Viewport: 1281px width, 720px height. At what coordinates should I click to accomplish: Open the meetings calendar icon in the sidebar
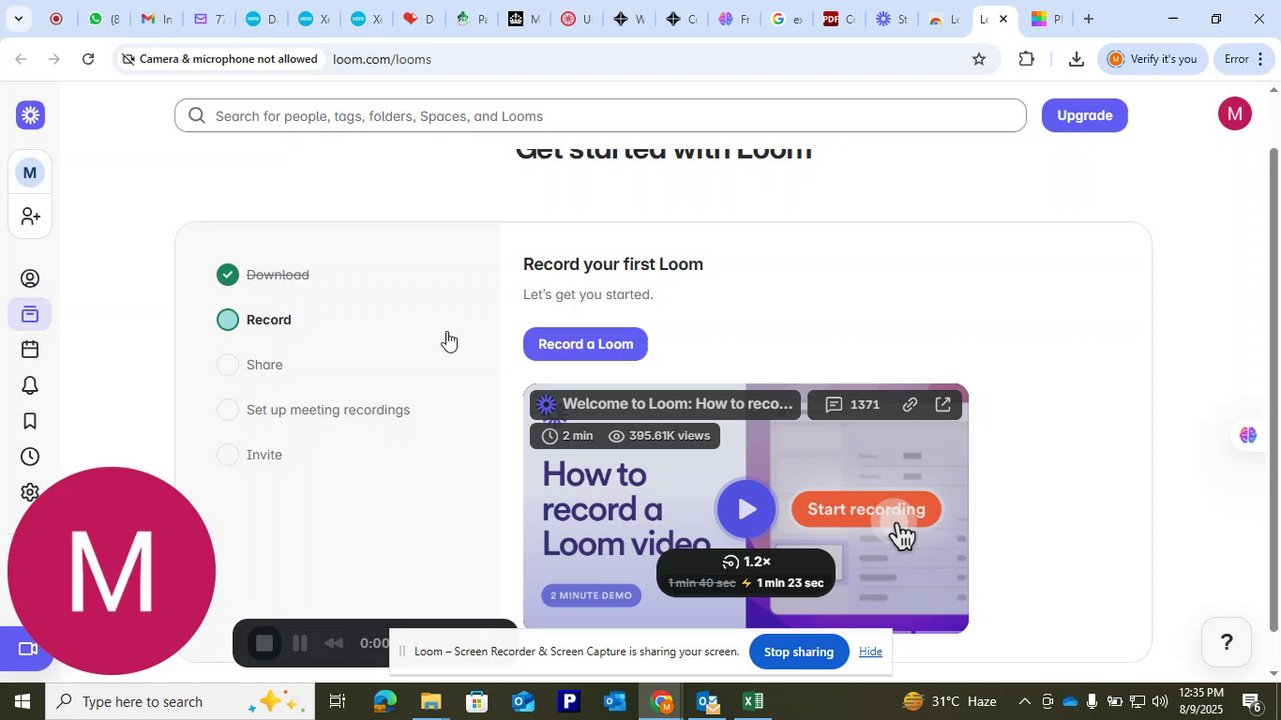pyautogui.click(x=30, y=349)
